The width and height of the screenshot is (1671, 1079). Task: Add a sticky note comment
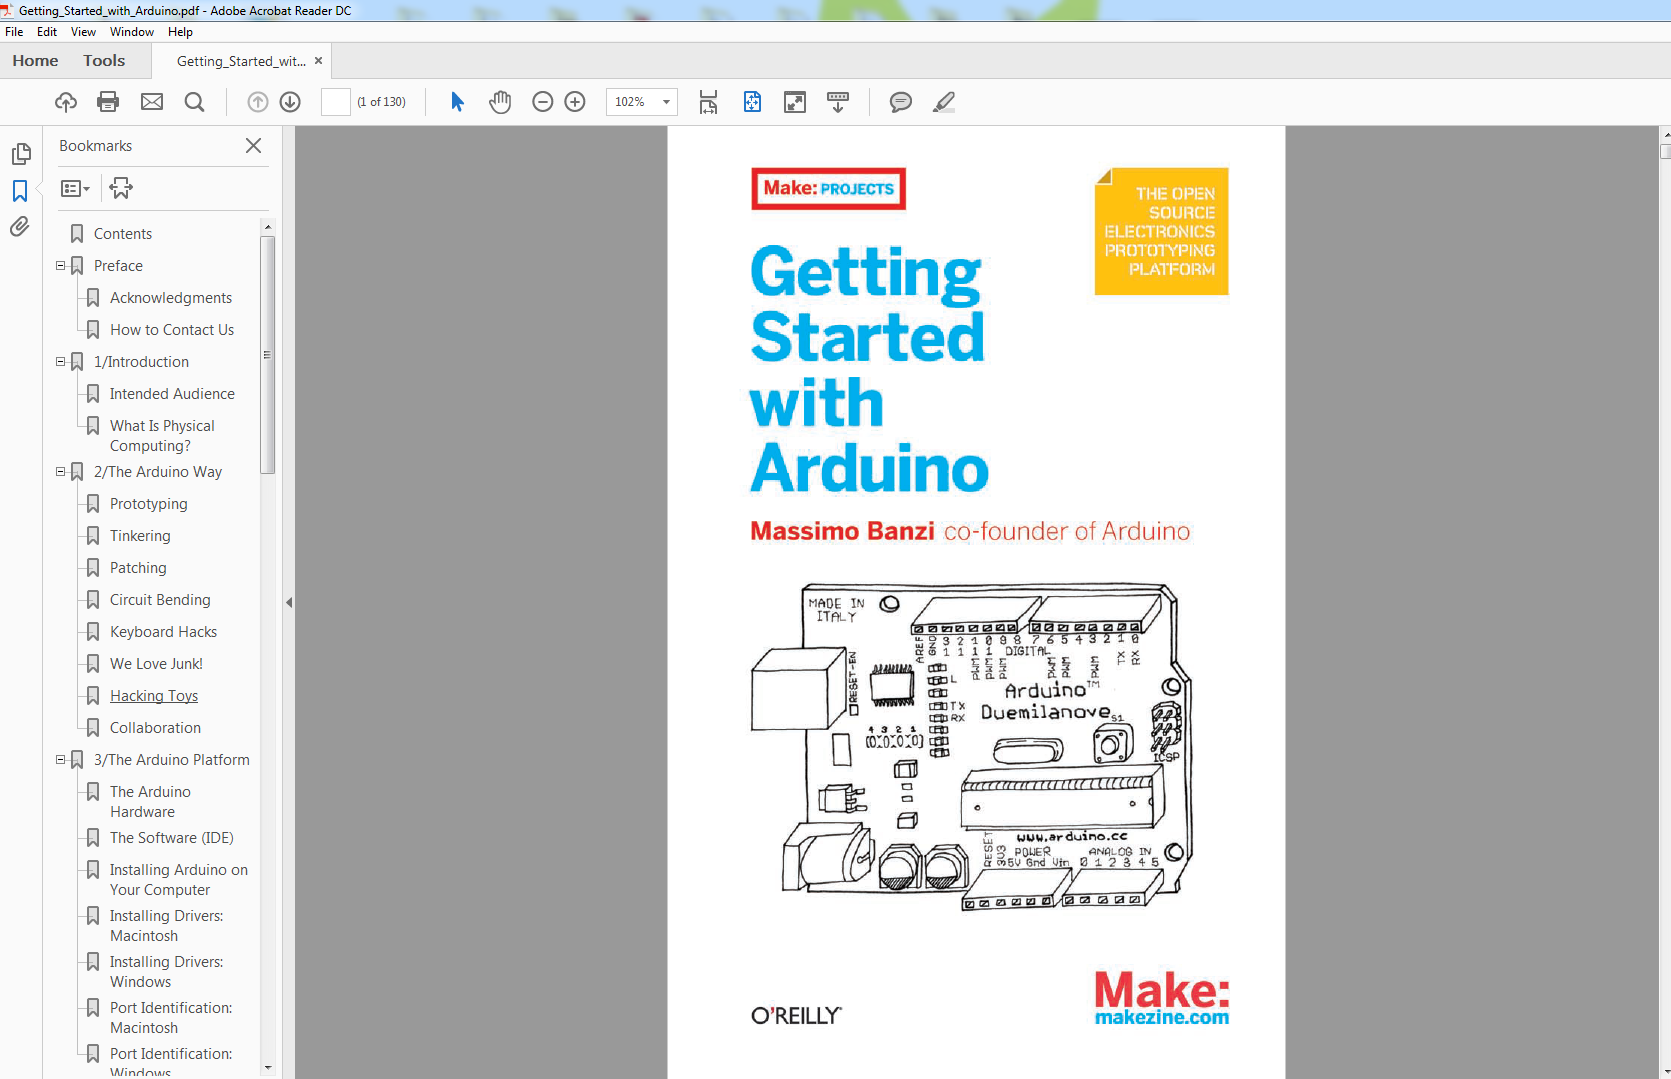[901, 102]
